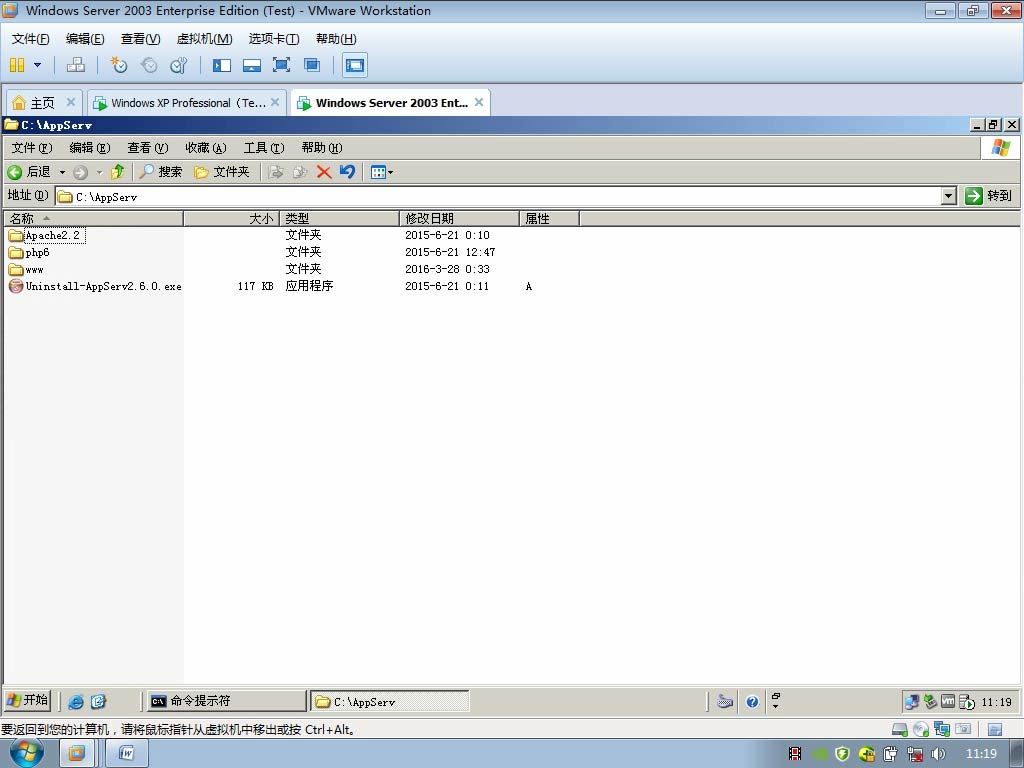The width and height of the screenshot is (1024, 768).
Task: Enter VMware full screen mode icon
Action: [281, 65]
